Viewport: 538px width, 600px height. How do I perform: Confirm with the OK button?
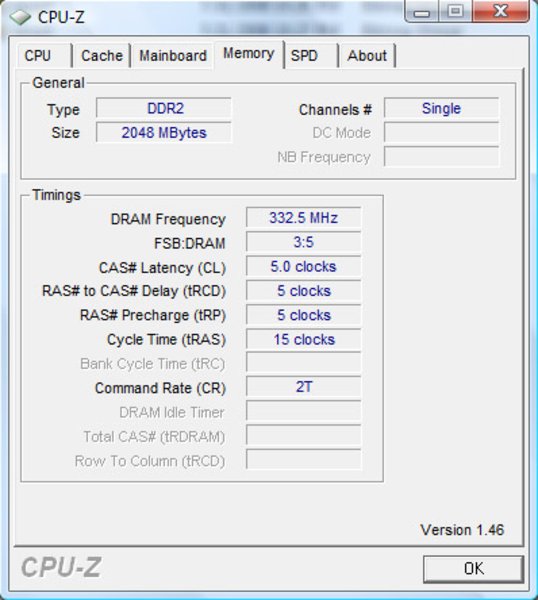tap(473, 569)
